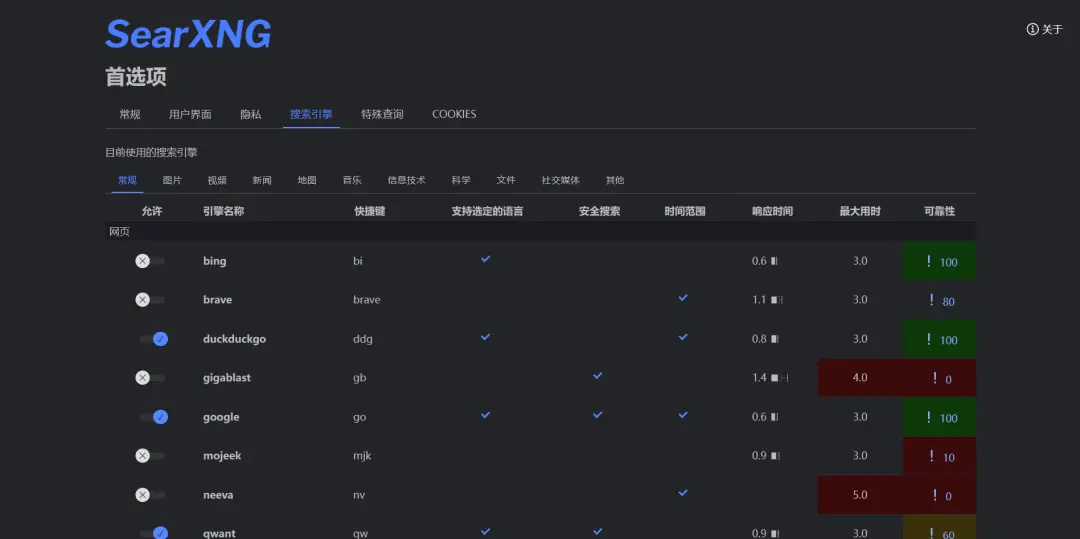Select the 信息技术 engine category
The height and width of the screenshot is (539, 1080).
tap(406, 180)
